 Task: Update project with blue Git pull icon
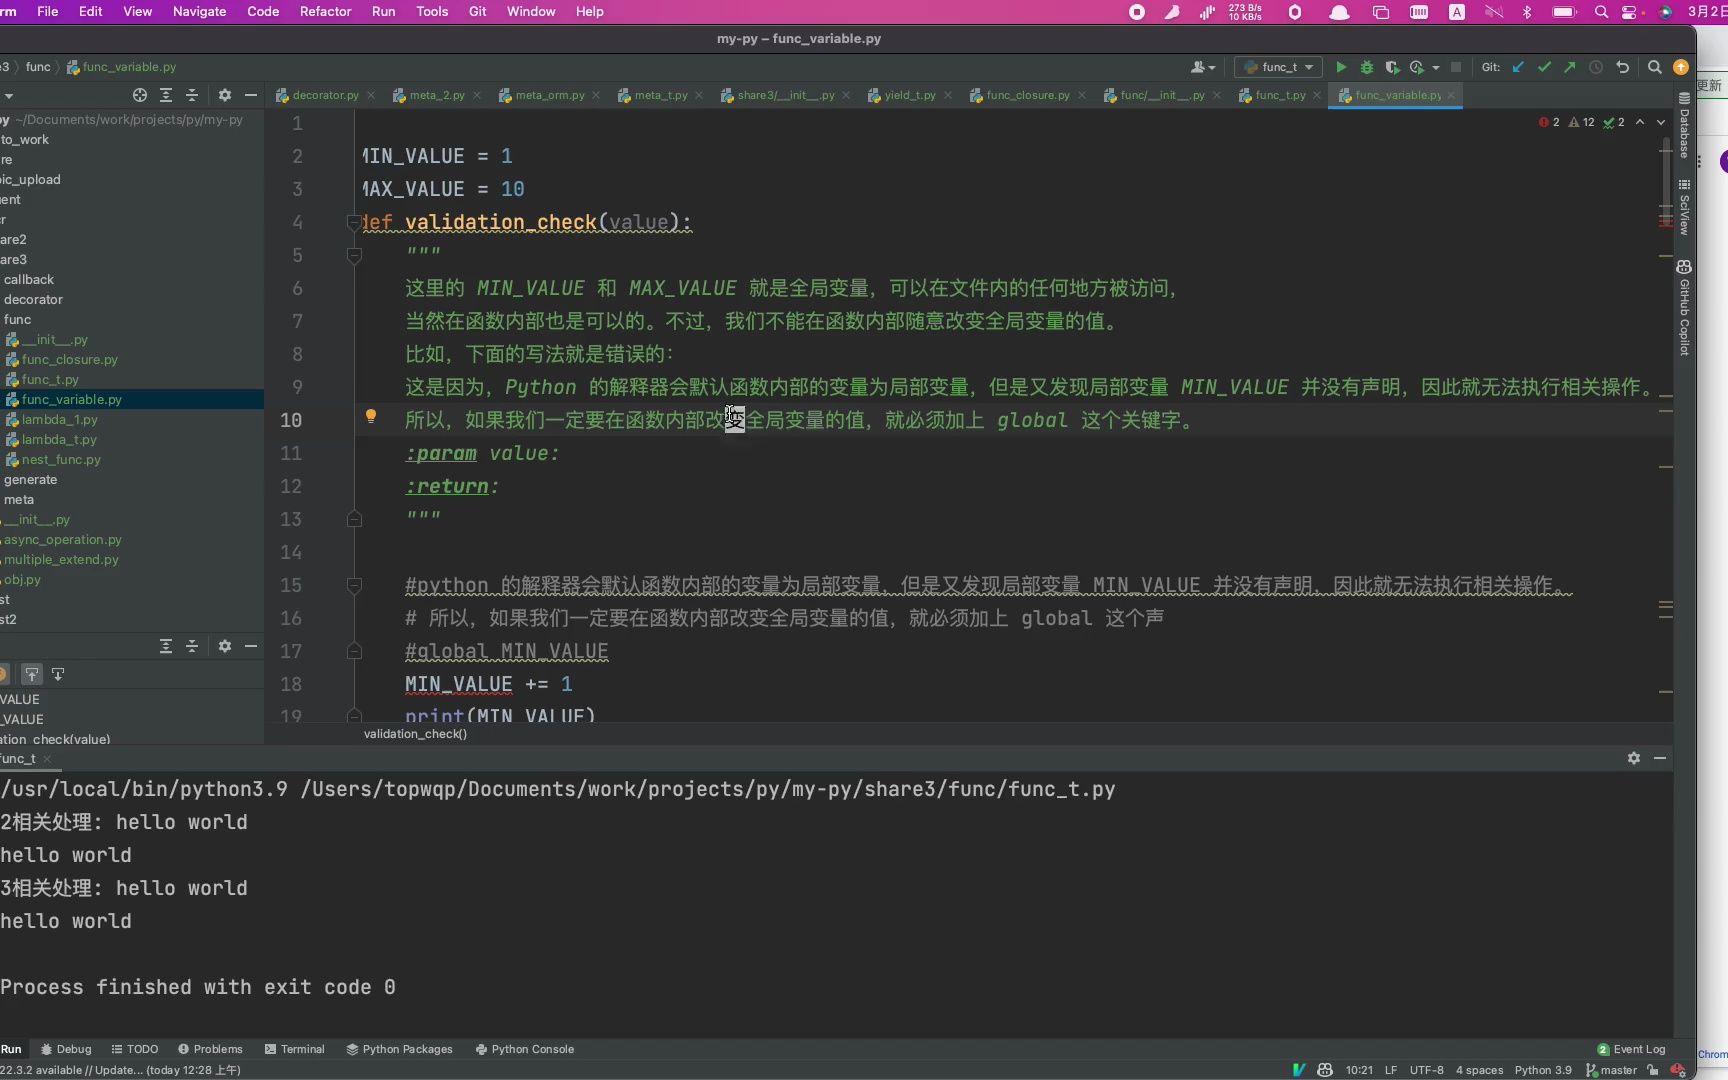[1518, 67]
